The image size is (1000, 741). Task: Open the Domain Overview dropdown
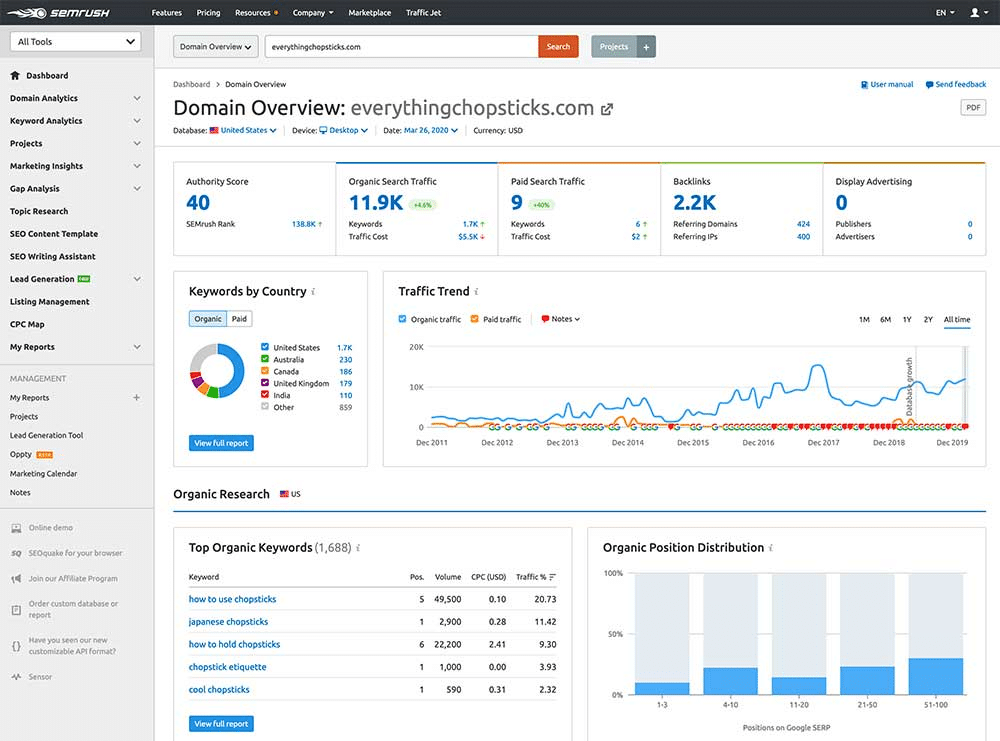[x=216, y=47]
